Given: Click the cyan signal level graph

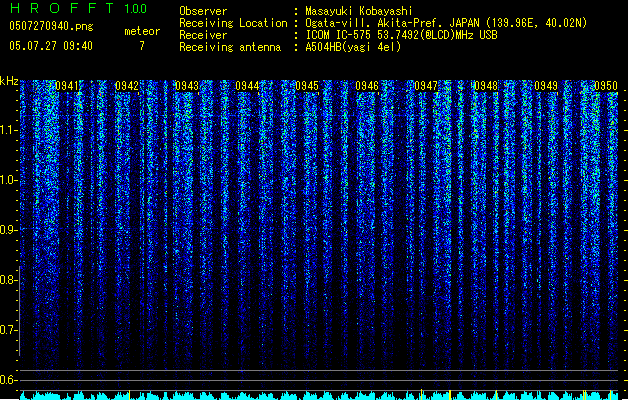Looking at the screenshot, I should point(319,395).
